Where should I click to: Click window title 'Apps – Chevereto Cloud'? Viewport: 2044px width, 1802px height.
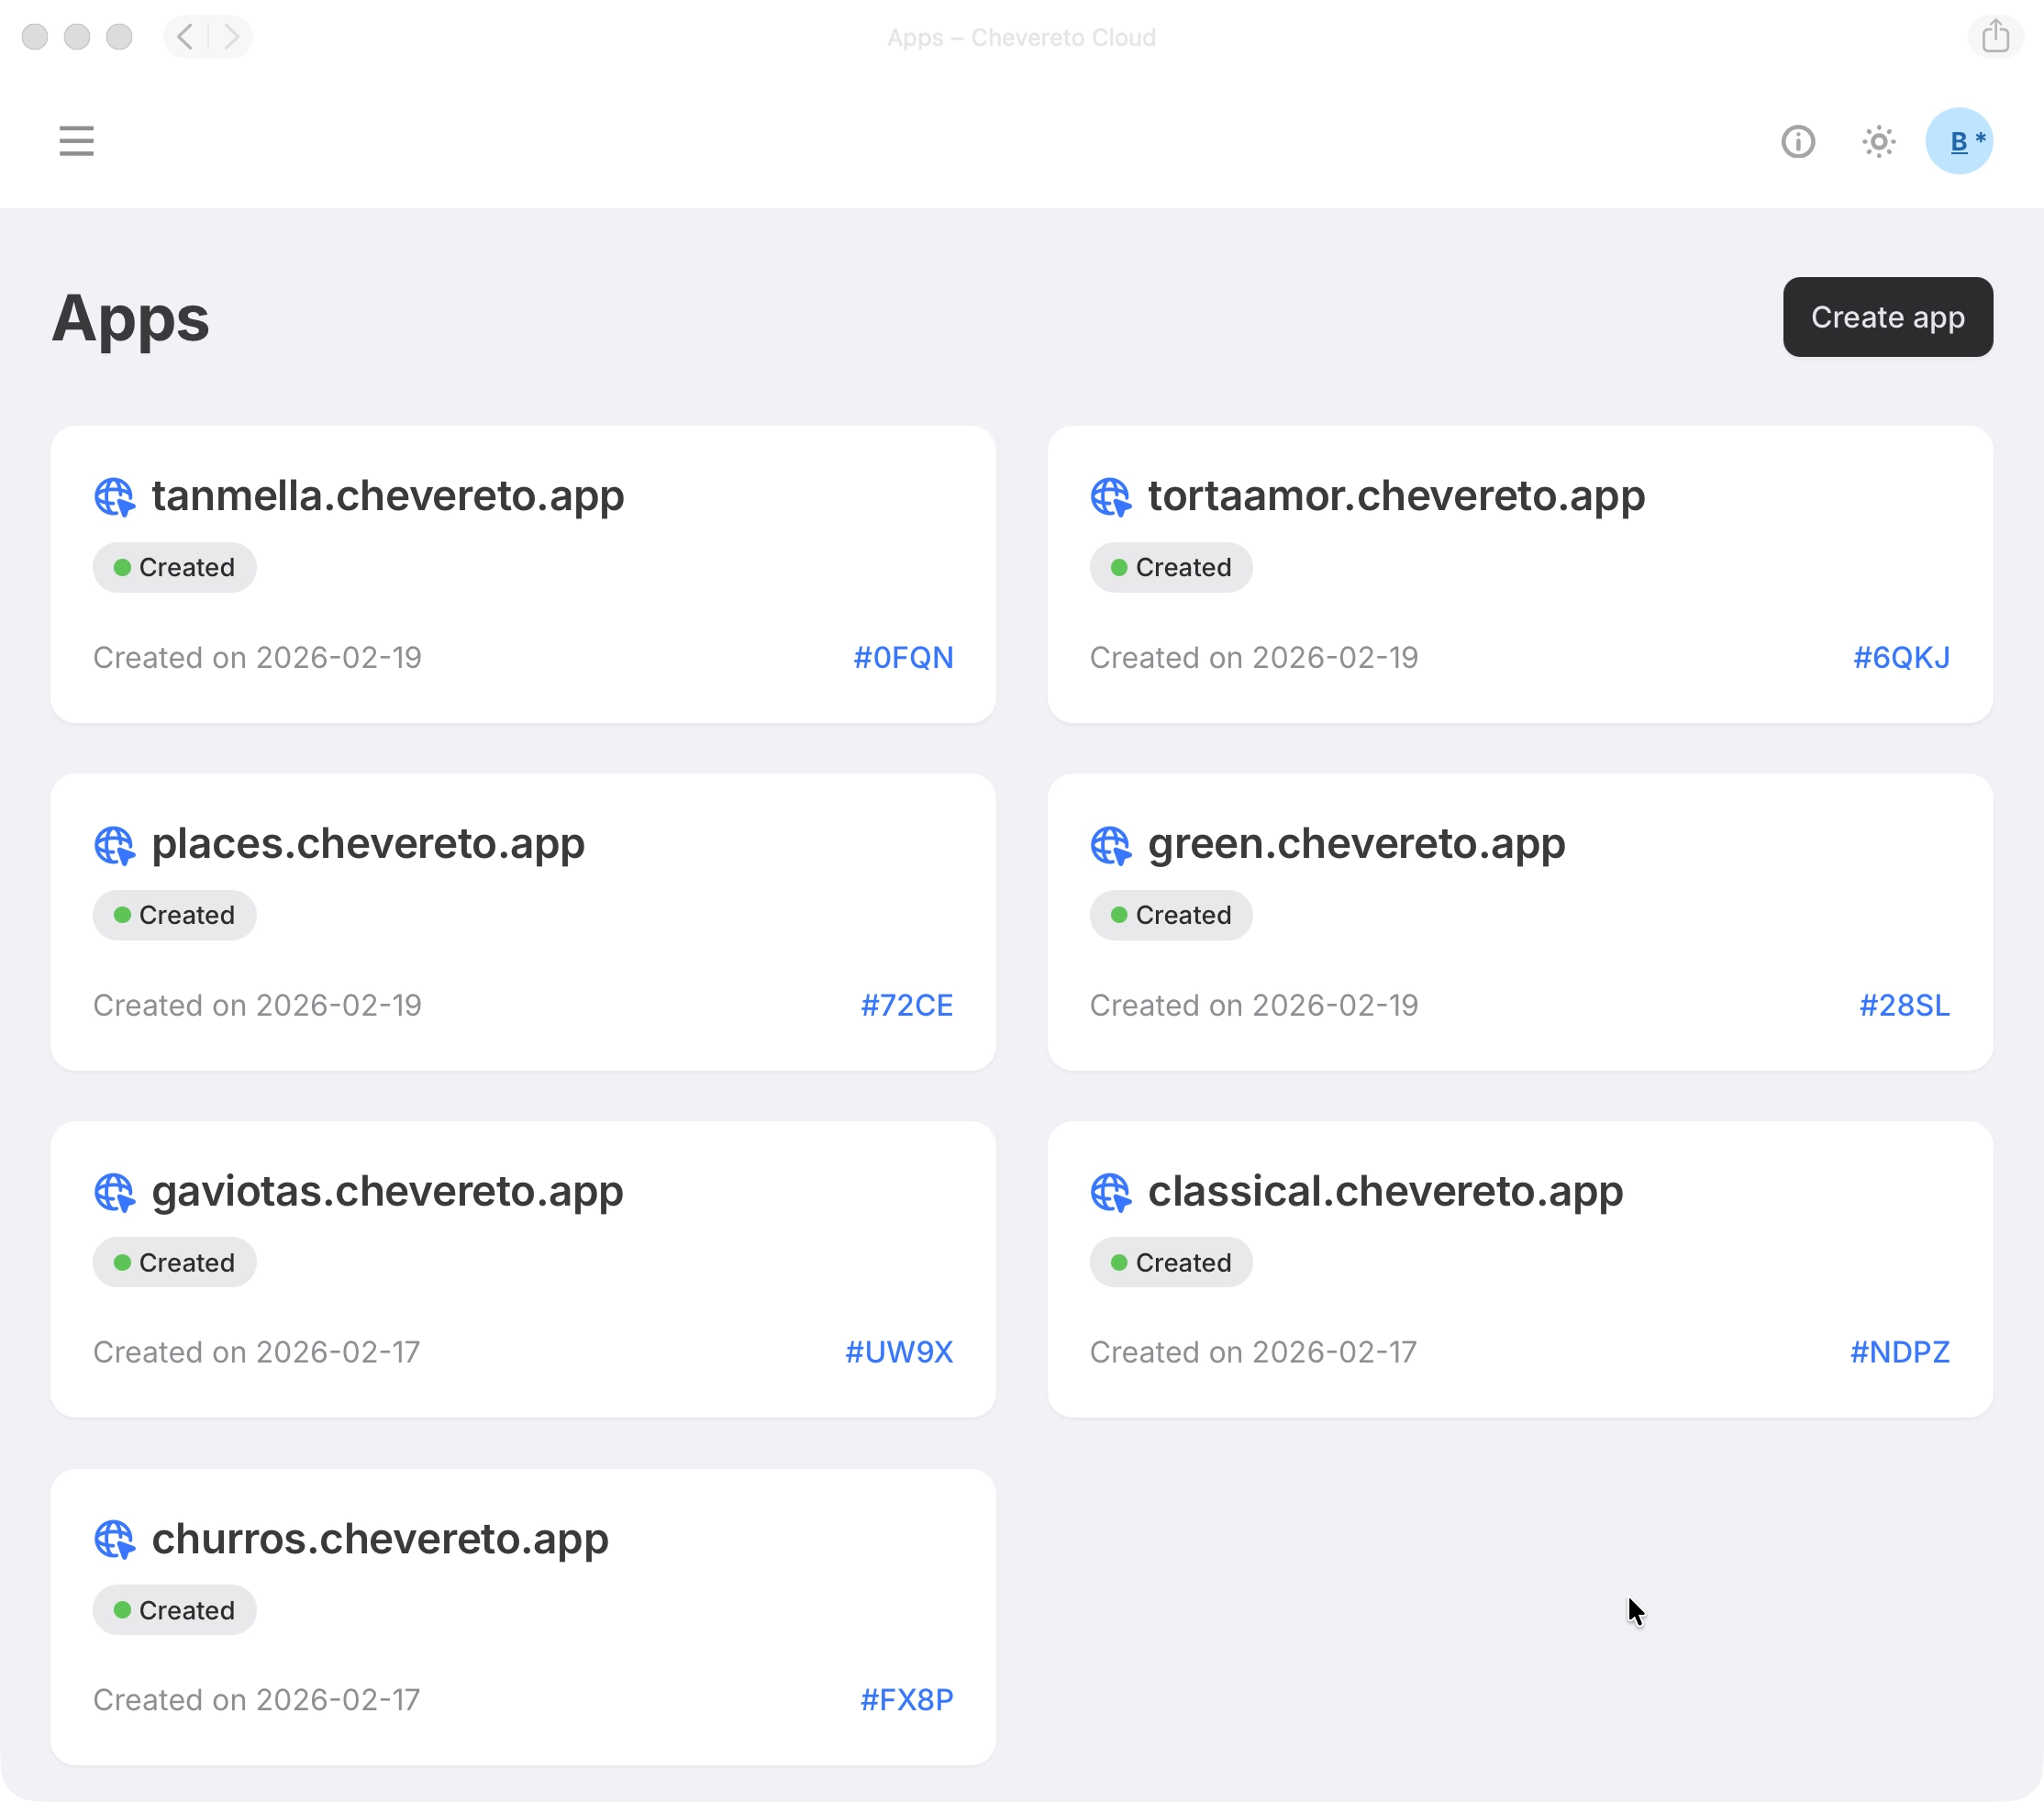pyautogui.click(x=1021, y=37)
